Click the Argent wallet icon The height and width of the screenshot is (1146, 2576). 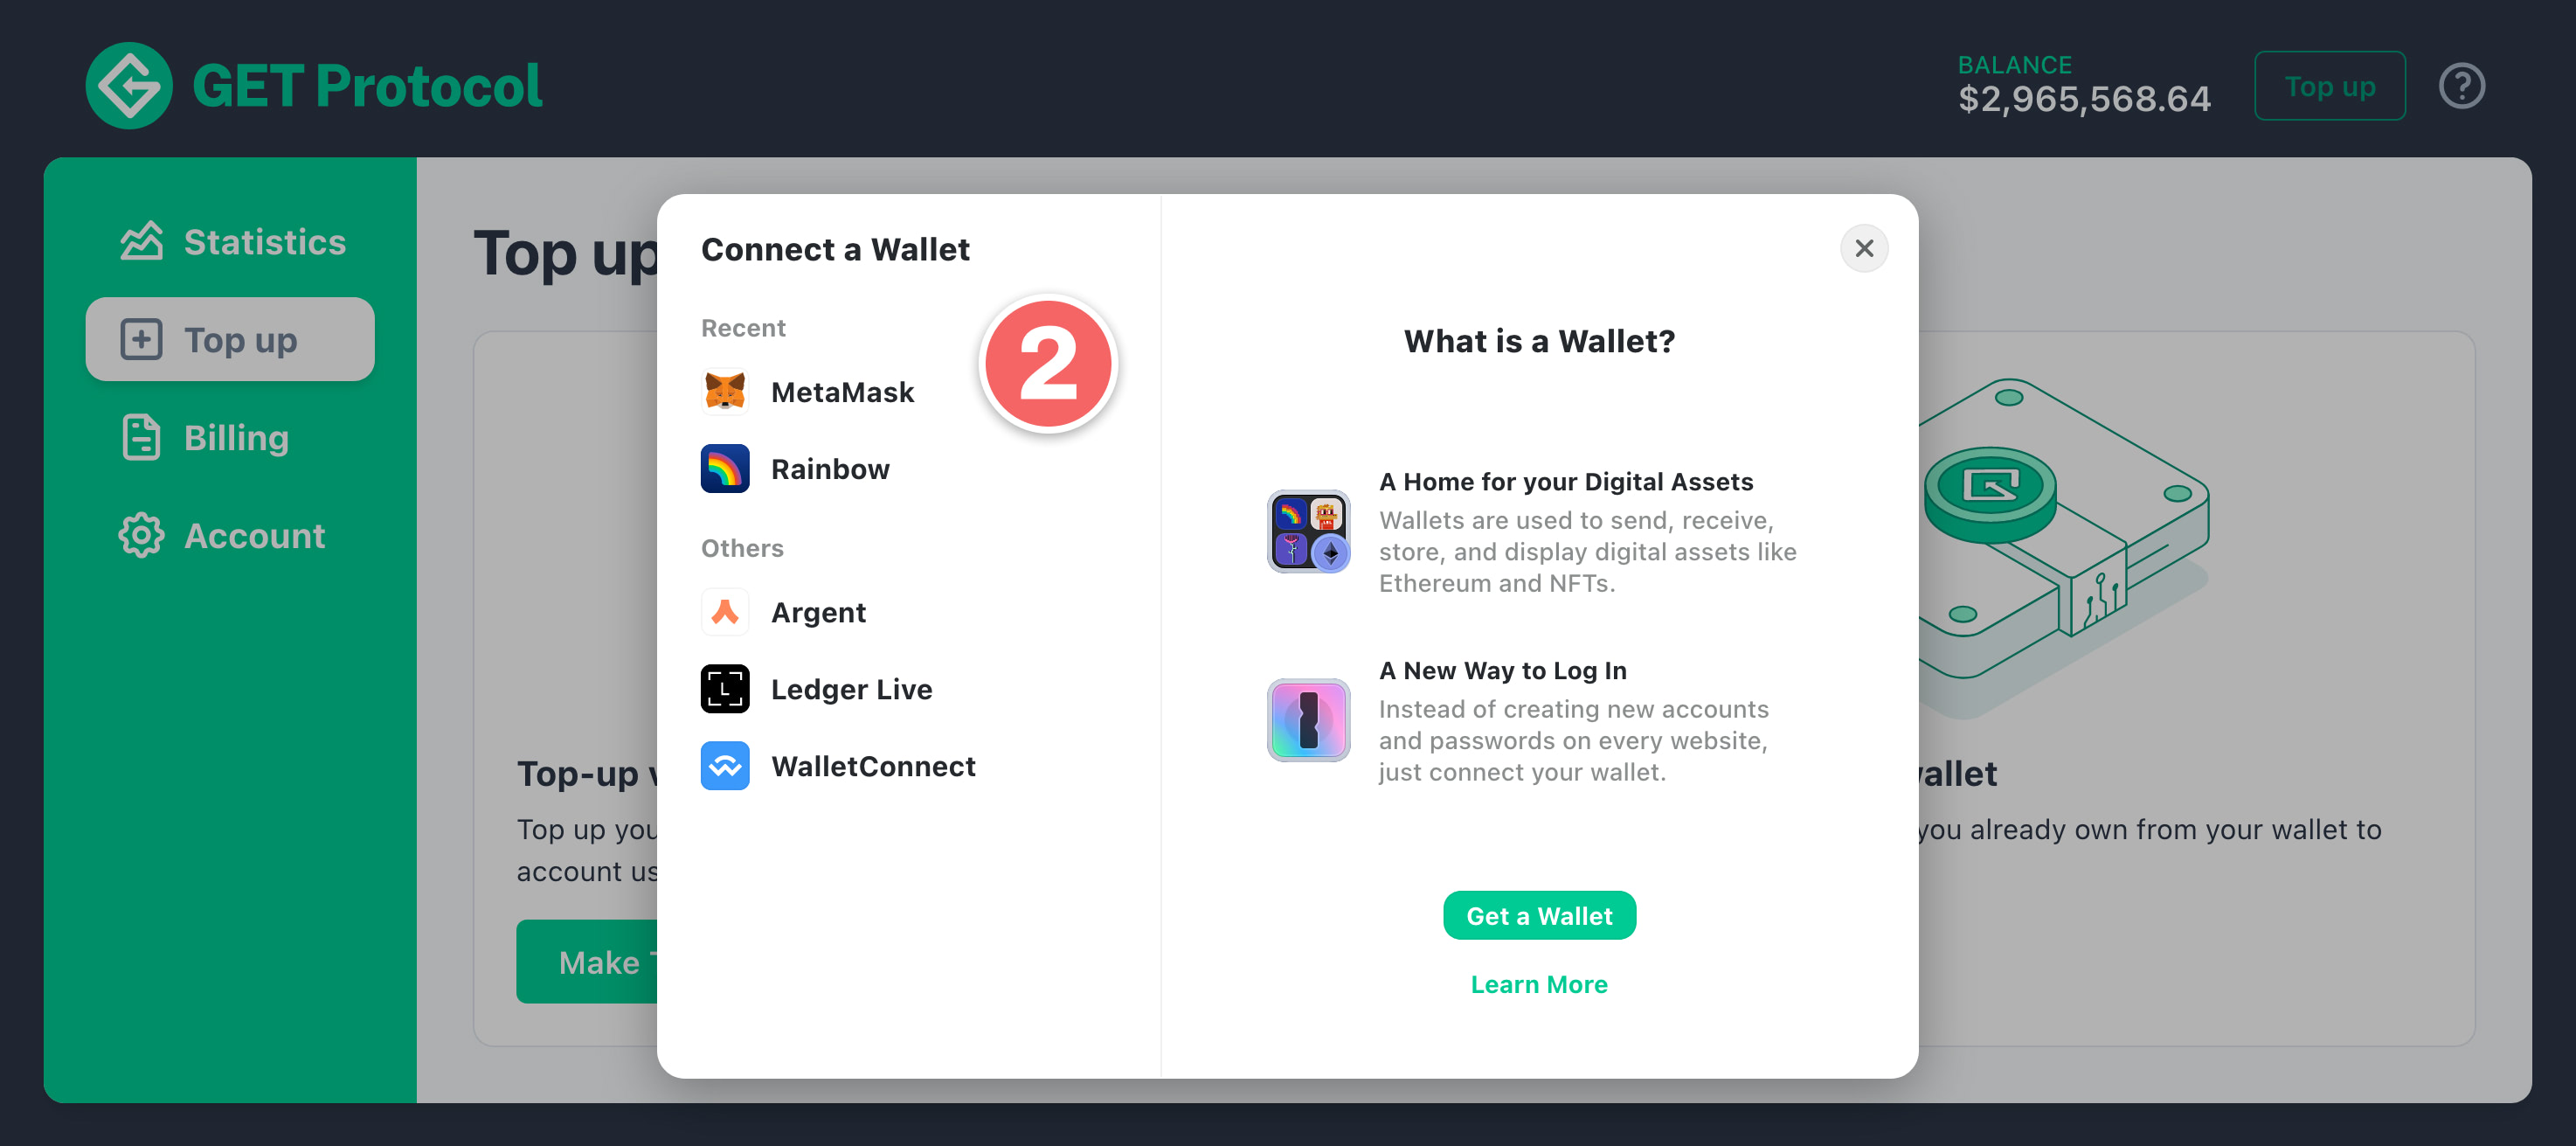pyautogui.click(x=724, y=612)
